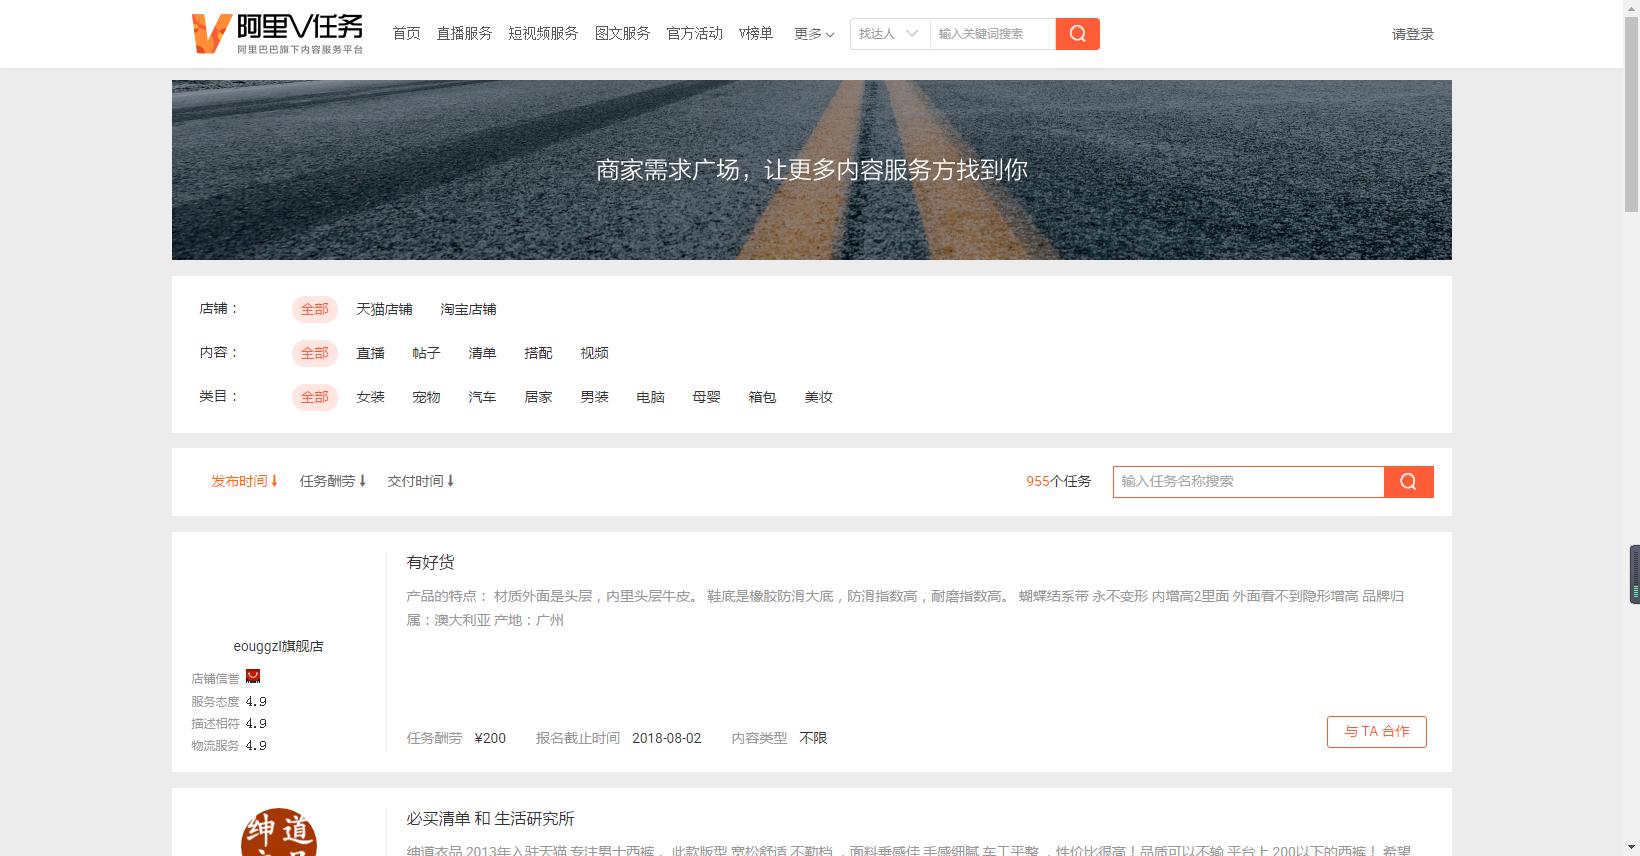1640x856 pixels.
Task: Open the 找达人 search type dropdown
Action: click(x=888, y=34)
